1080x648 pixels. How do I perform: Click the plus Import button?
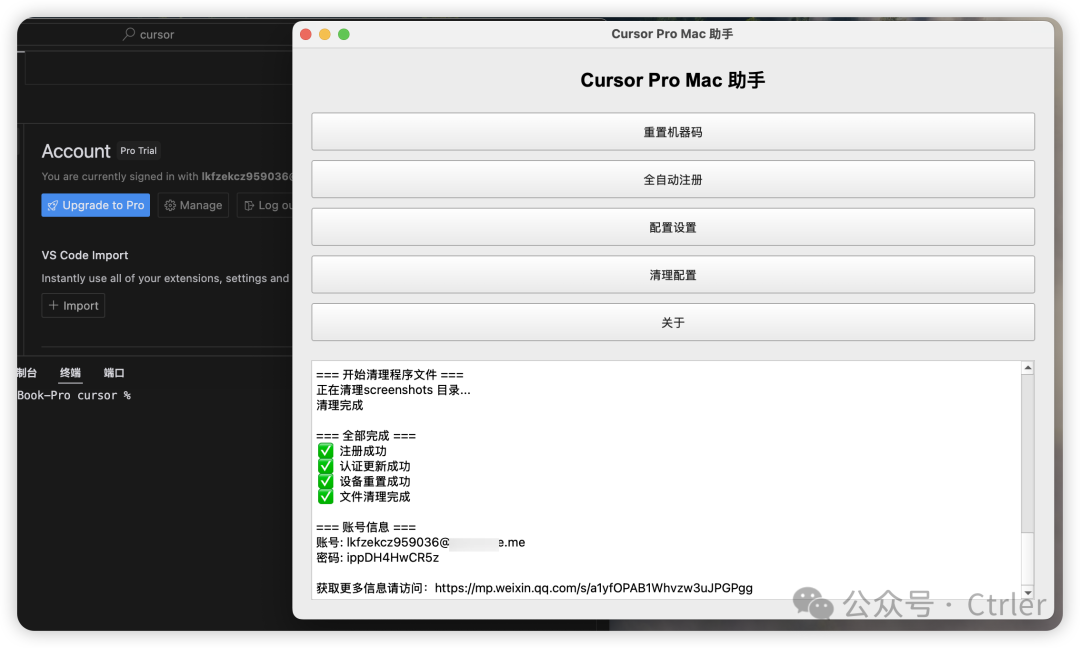[x=73, y=306]
